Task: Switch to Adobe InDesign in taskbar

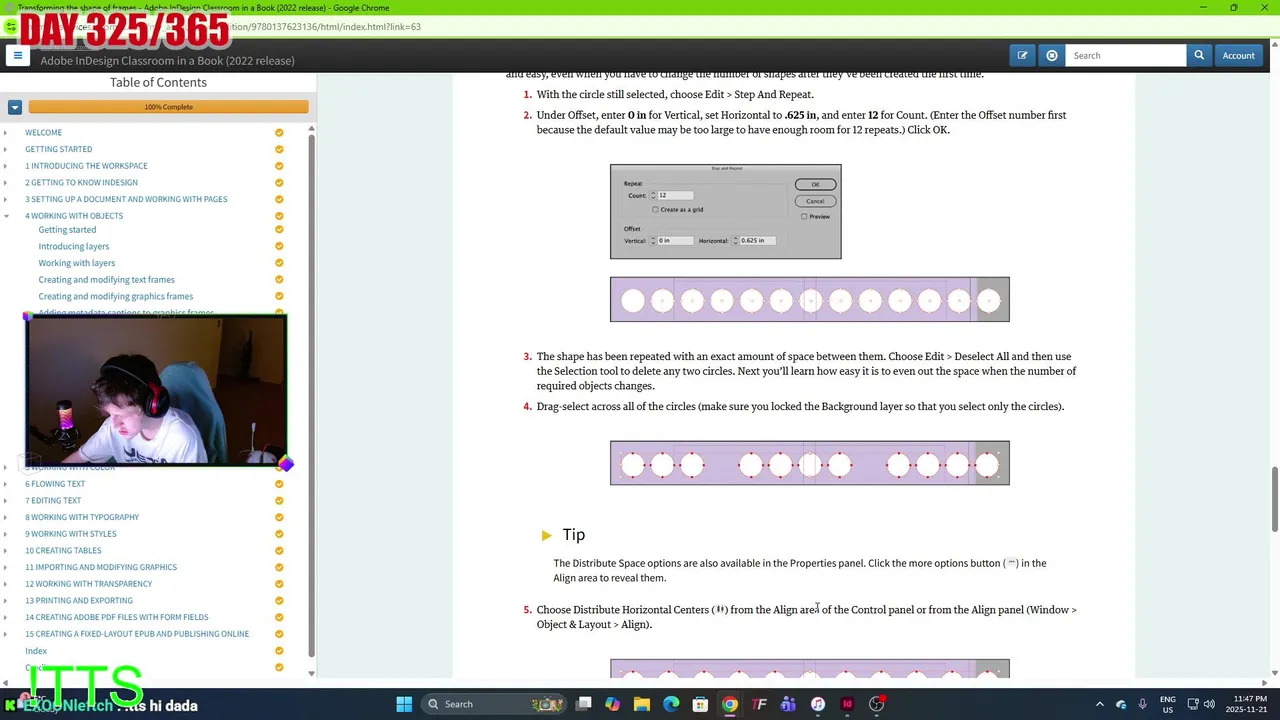Action: (847, 704)
